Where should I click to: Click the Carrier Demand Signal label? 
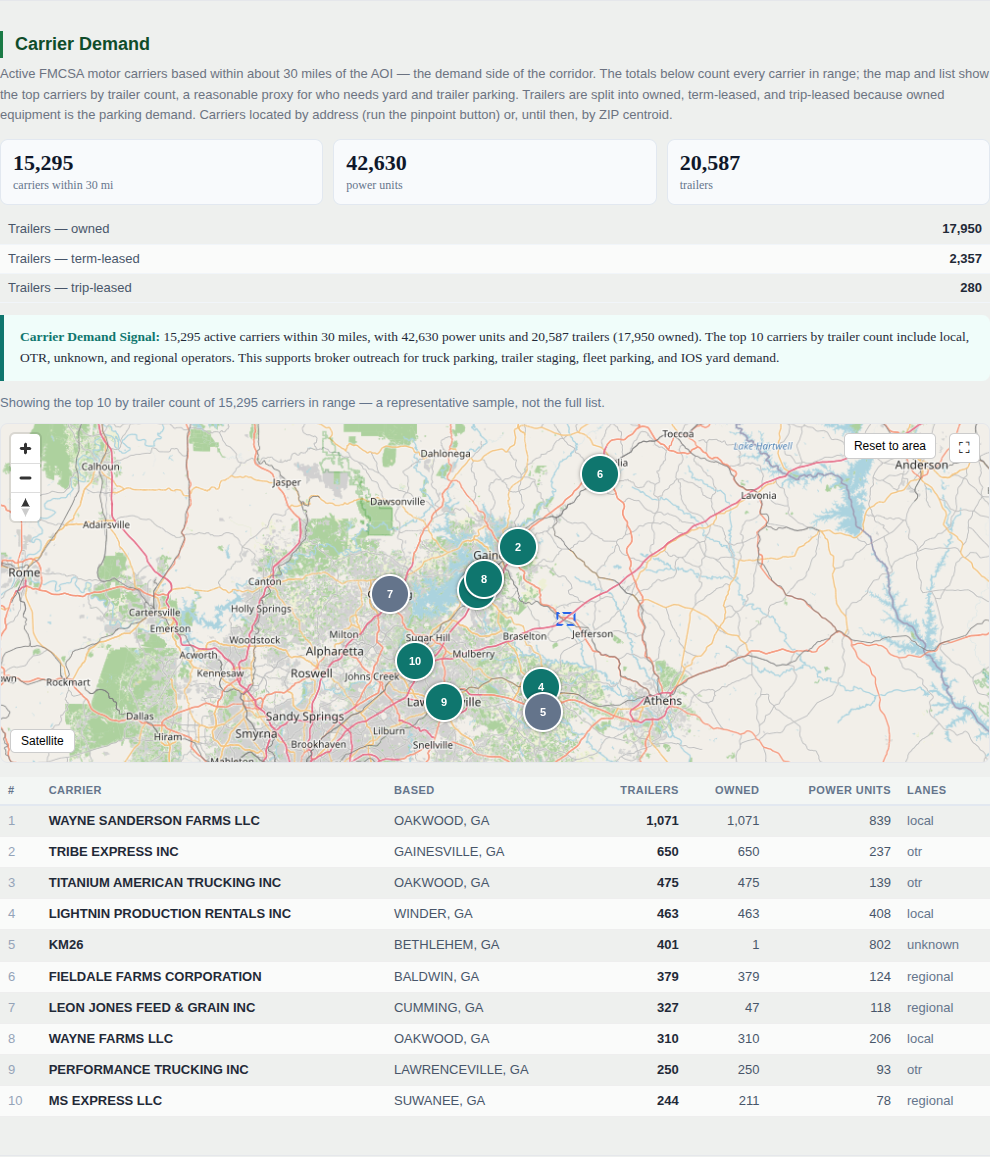click(90, 336)
